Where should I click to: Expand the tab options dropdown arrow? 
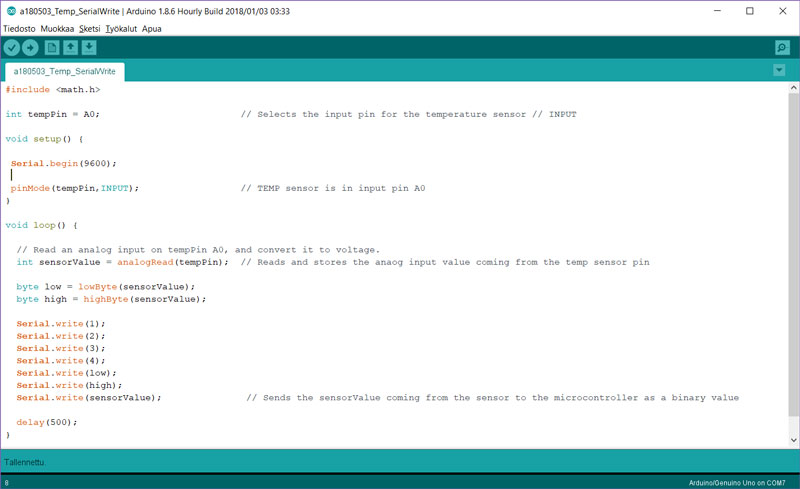click(779, 70)
